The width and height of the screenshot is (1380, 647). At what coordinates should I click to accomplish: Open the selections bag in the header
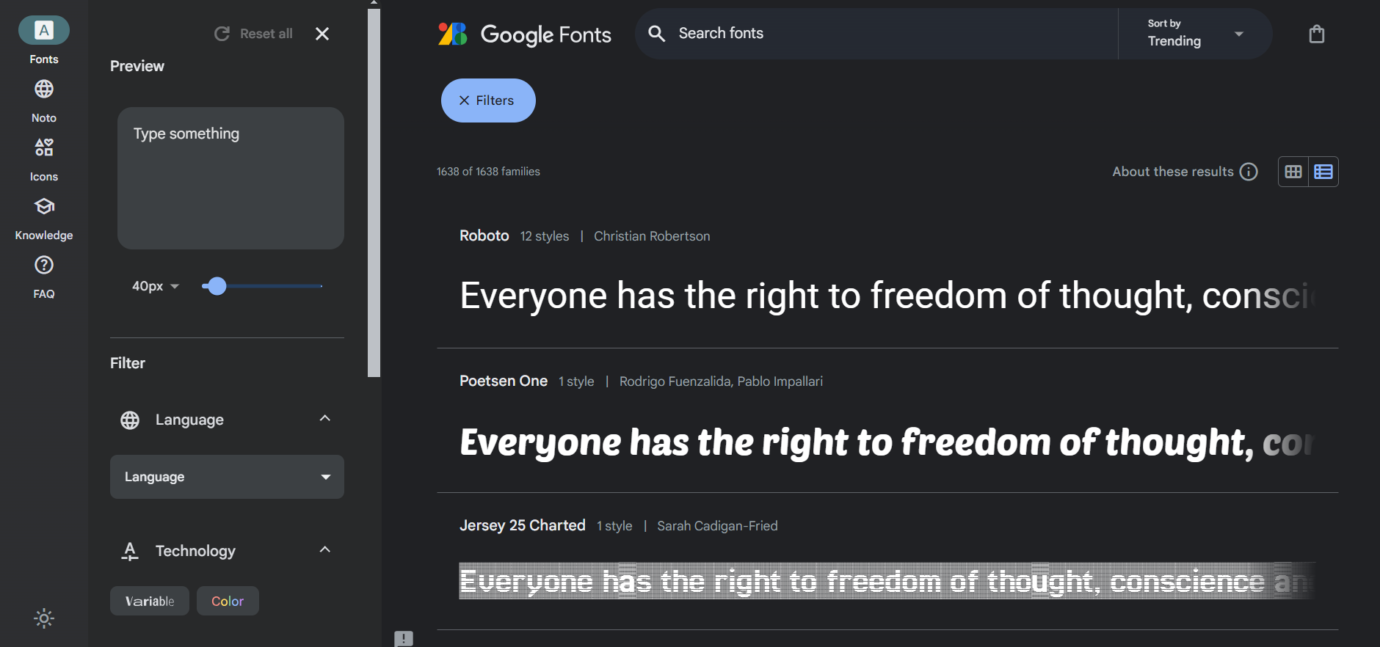[x=1316, y=33]
